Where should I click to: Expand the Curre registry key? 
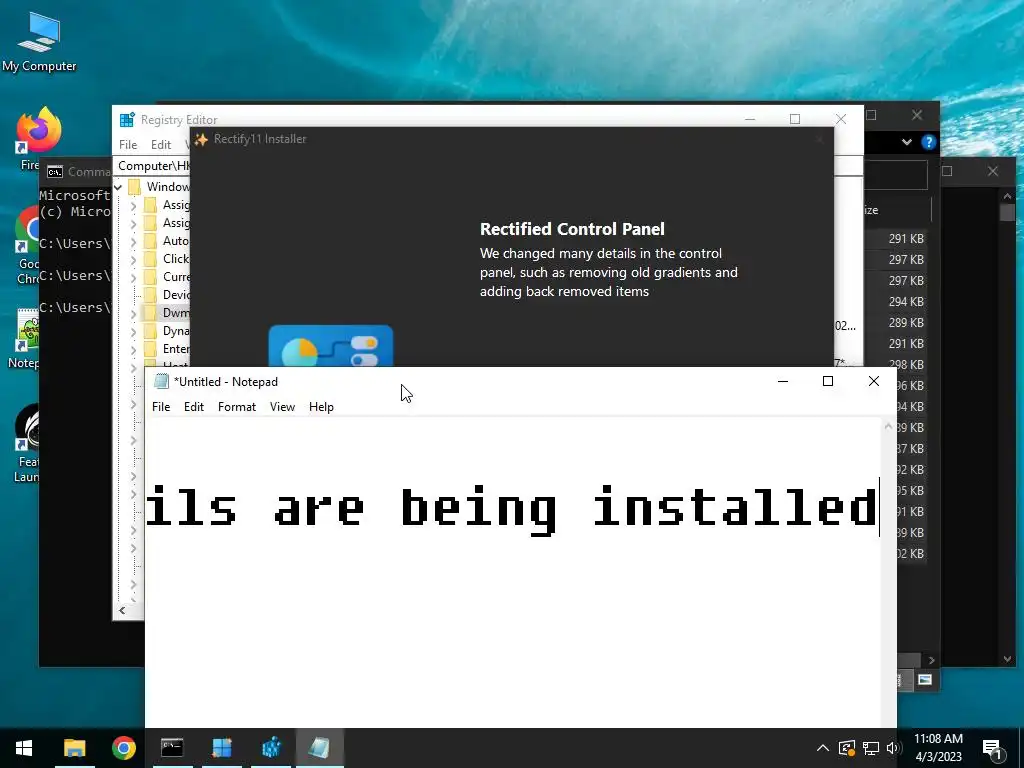click(x=133, y=278)
